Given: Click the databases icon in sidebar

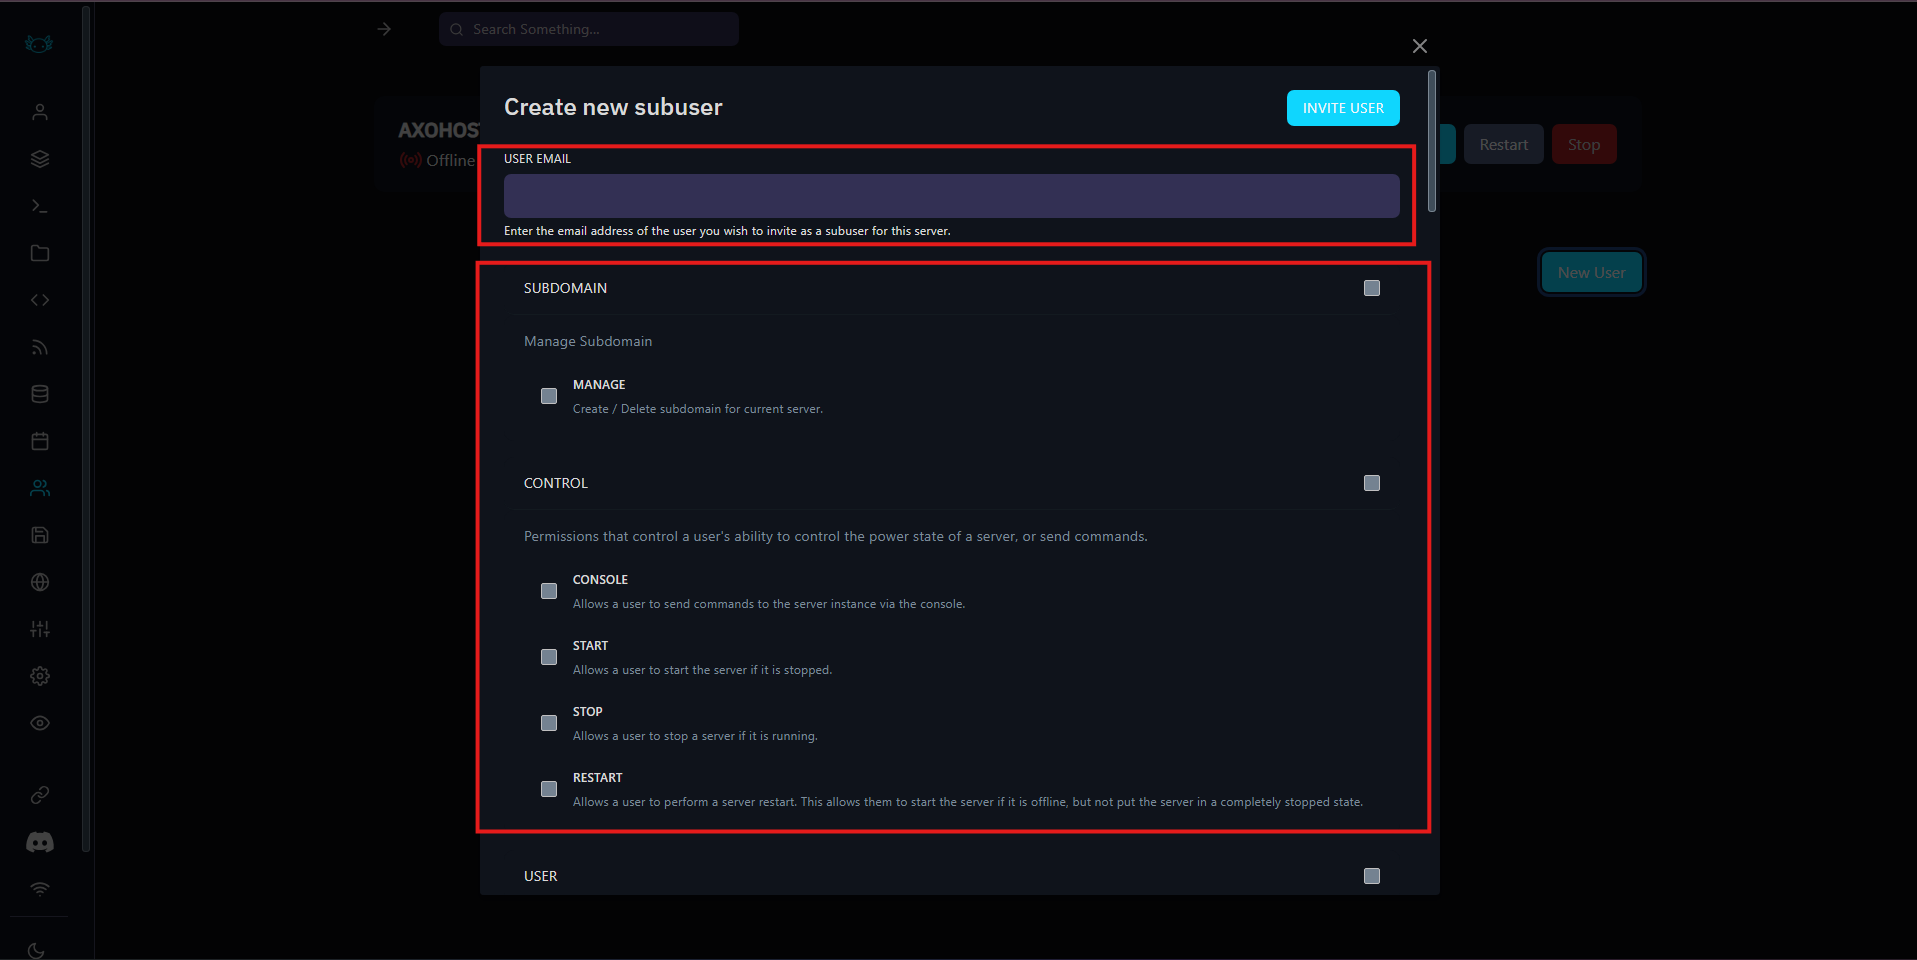Looking at the screenshot, I should pos(40,394).
